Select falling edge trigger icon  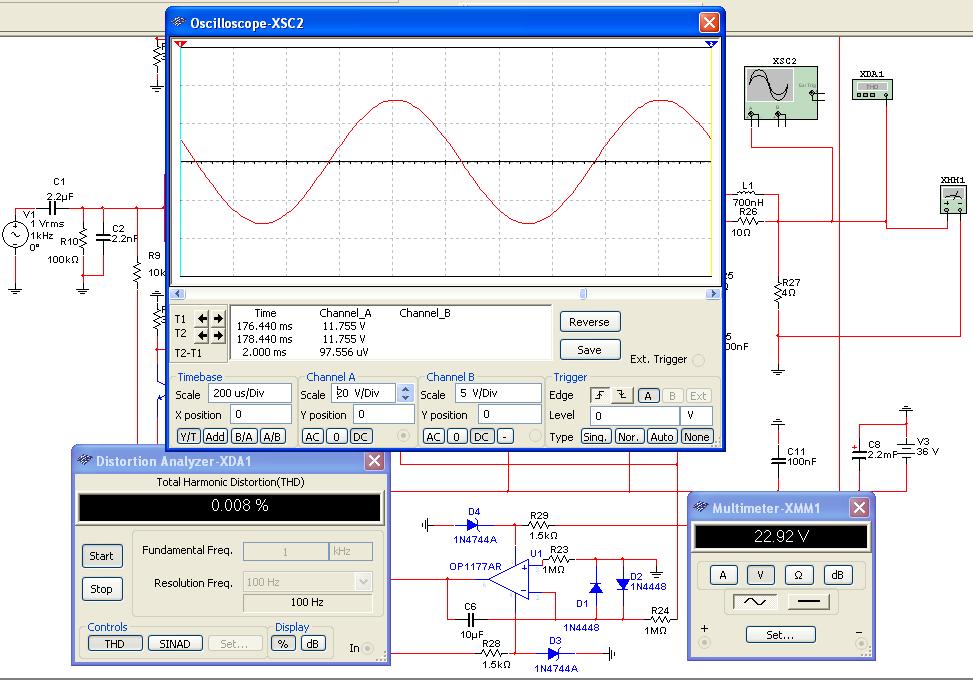(620, 395)
